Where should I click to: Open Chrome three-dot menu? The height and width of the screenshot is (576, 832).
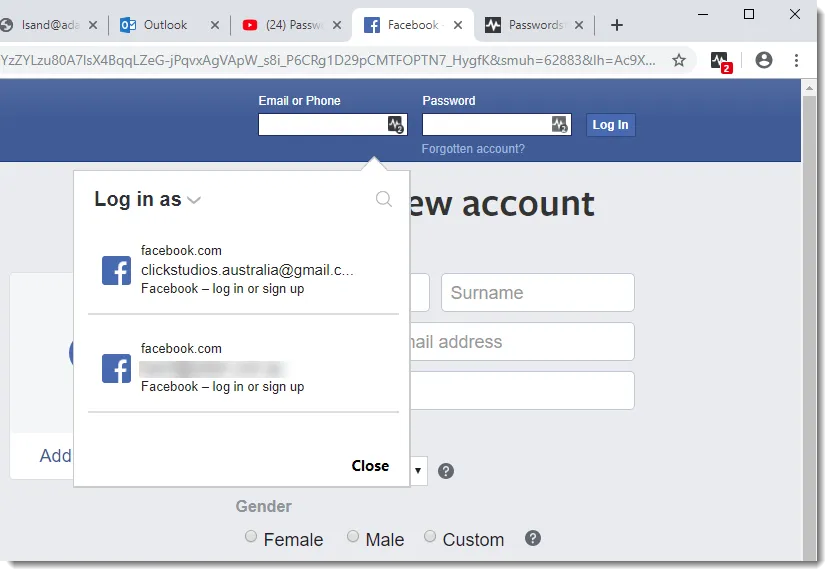tap(796, 60)
